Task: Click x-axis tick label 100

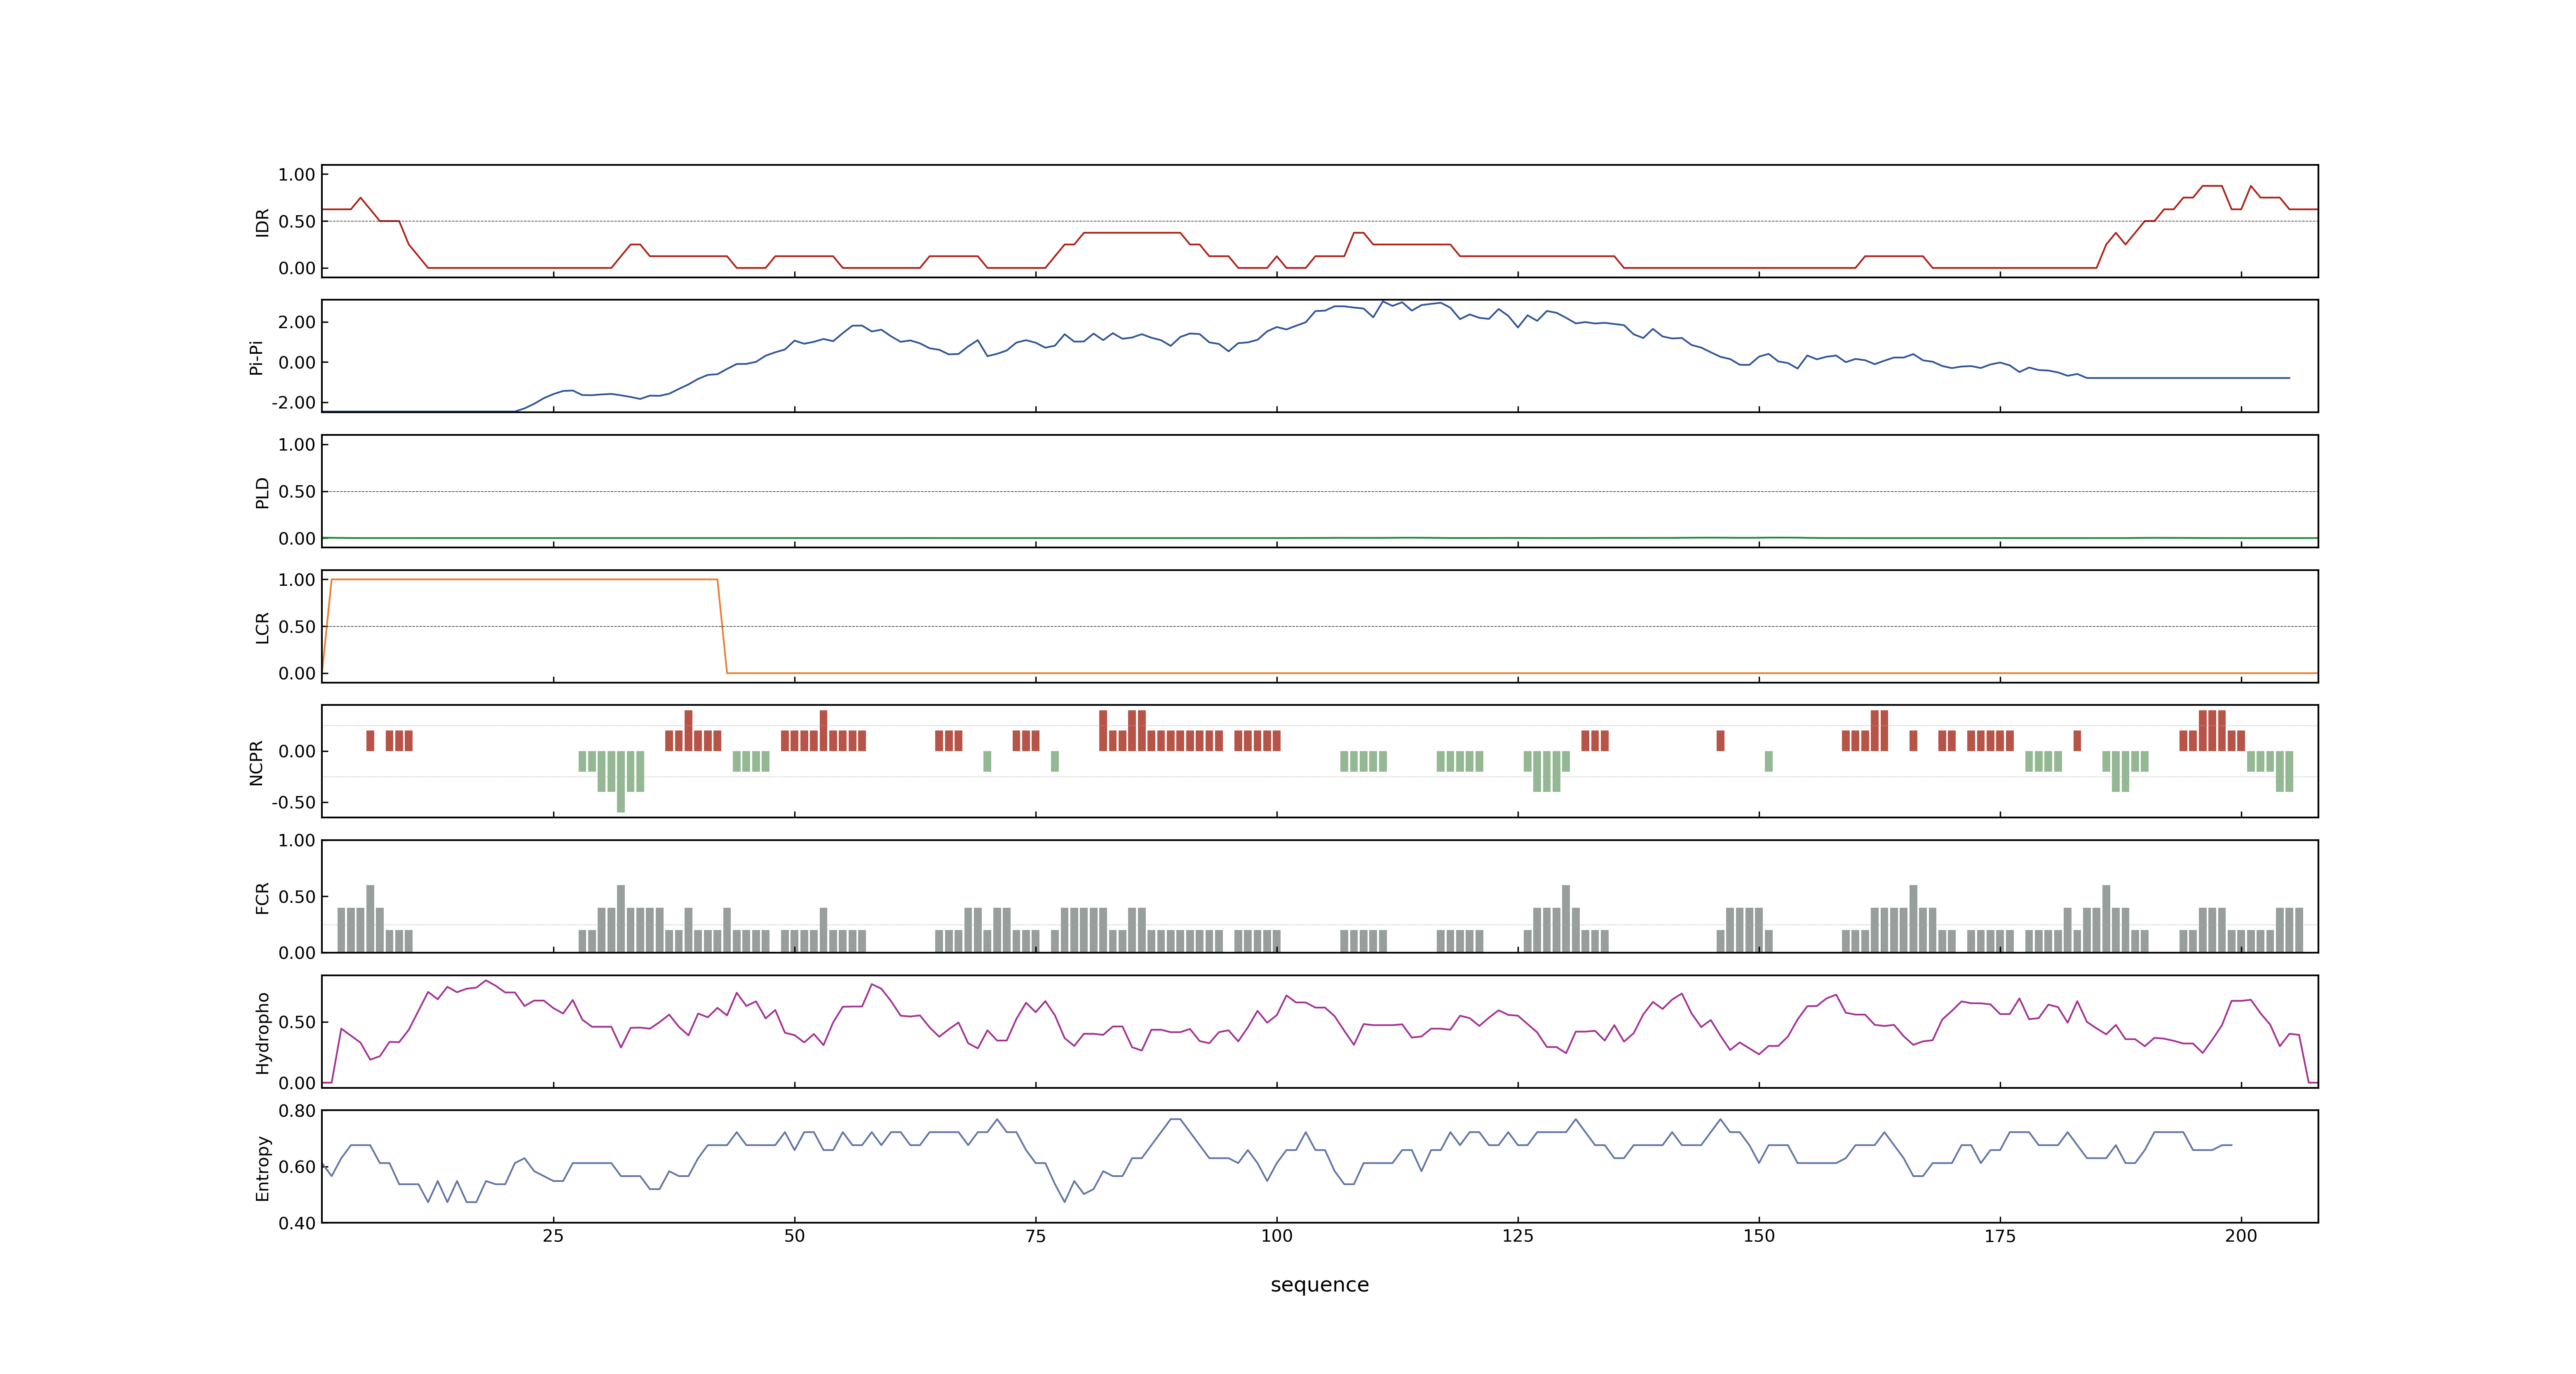Action: [x=1276, y=1235]
